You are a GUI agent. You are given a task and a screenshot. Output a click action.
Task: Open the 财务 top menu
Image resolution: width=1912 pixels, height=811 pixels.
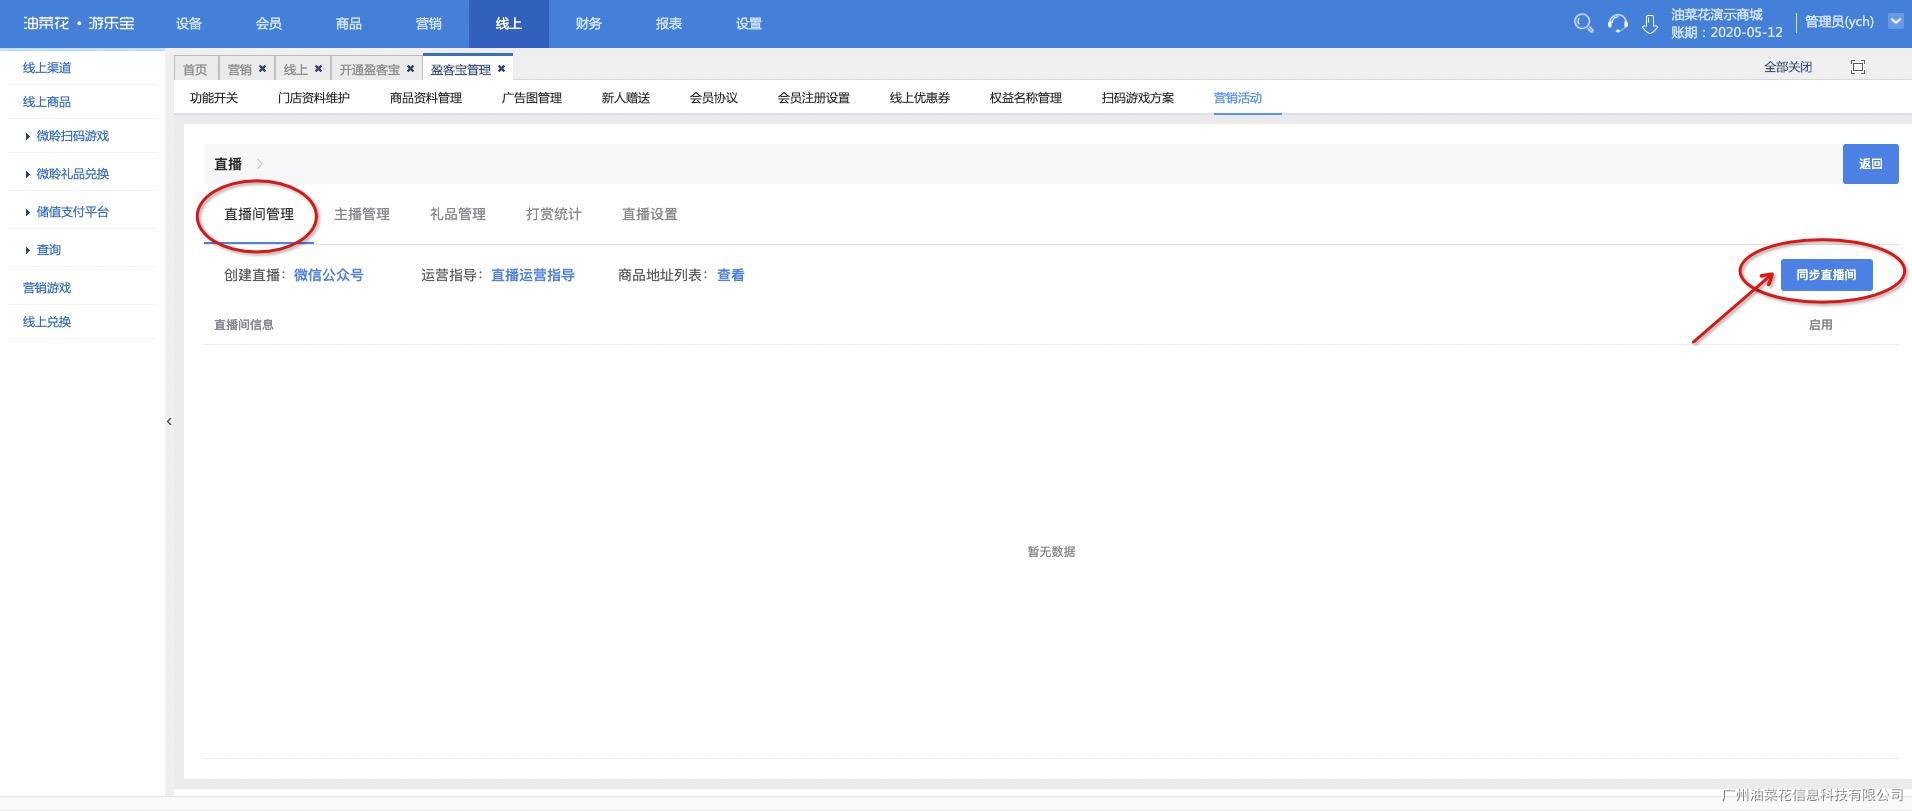coord(589,24)
